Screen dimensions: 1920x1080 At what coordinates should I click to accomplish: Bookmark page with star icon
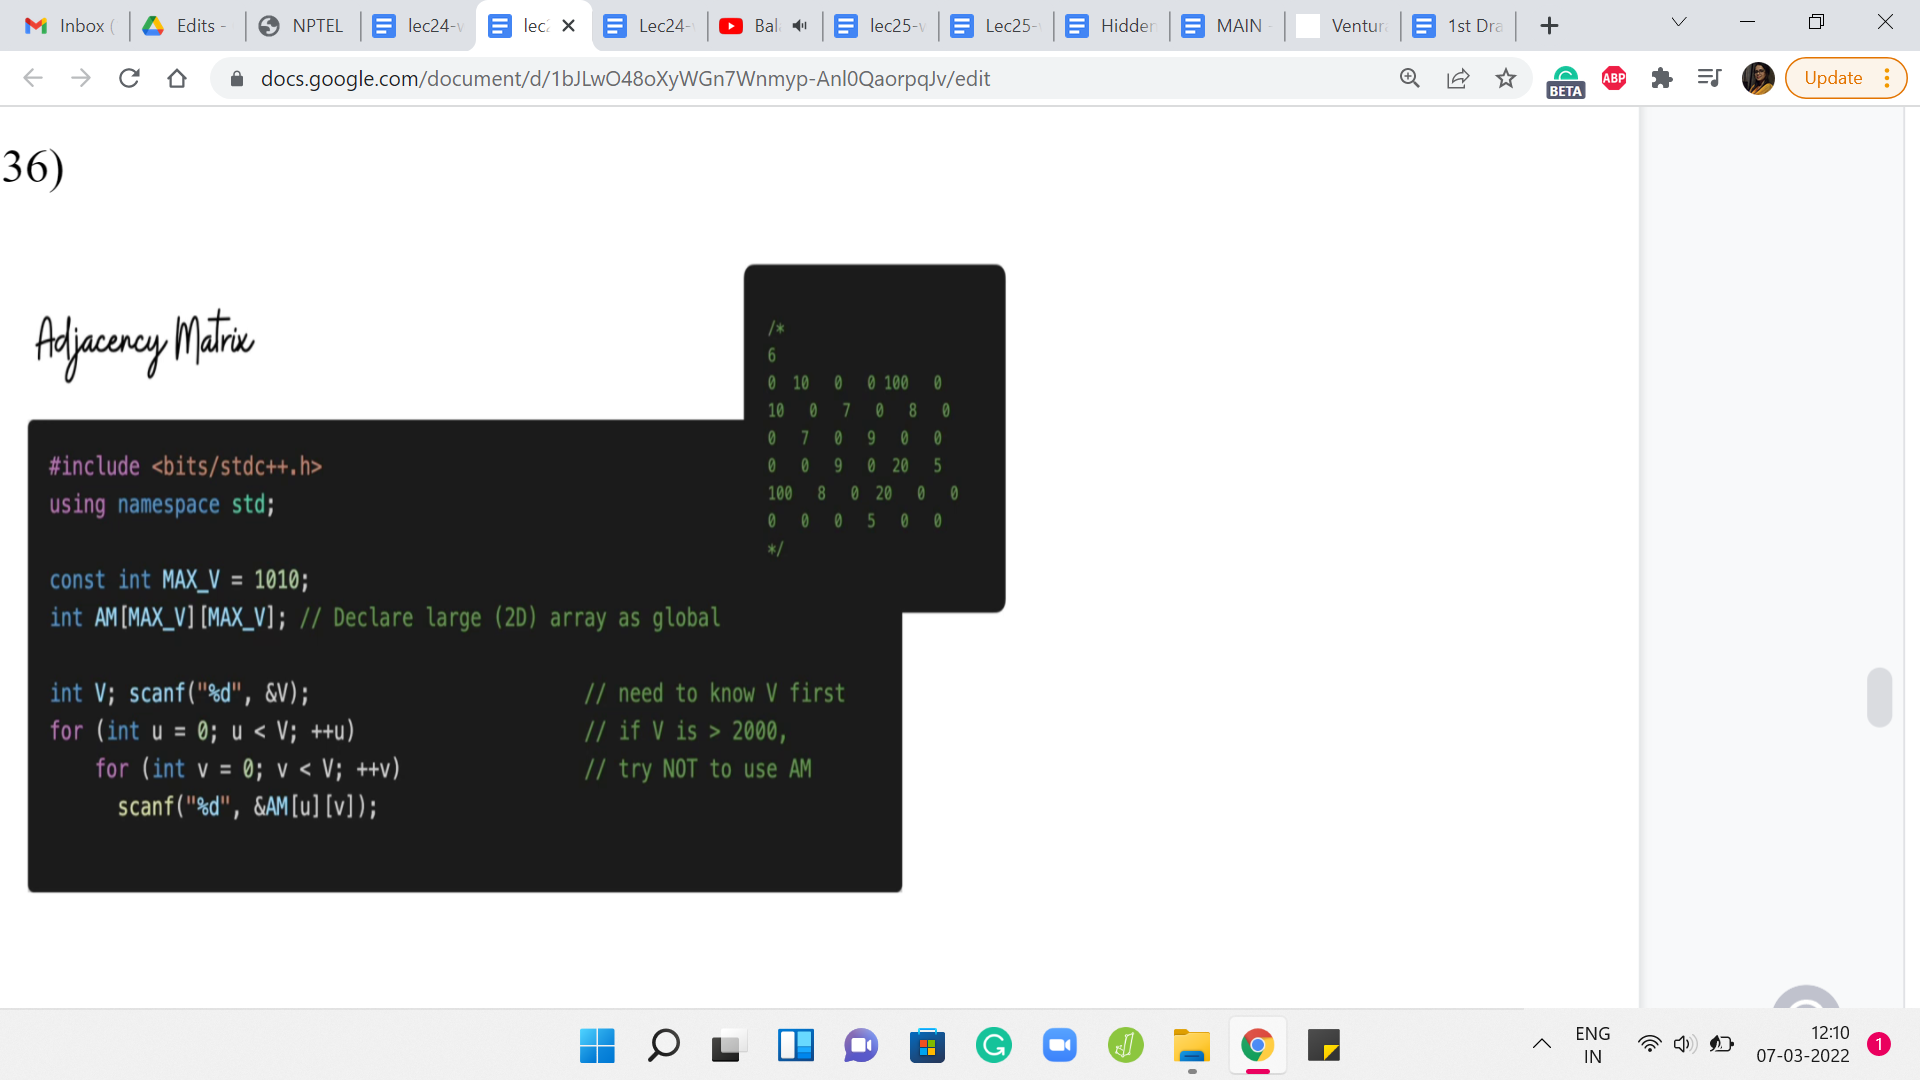(1506, 78)
